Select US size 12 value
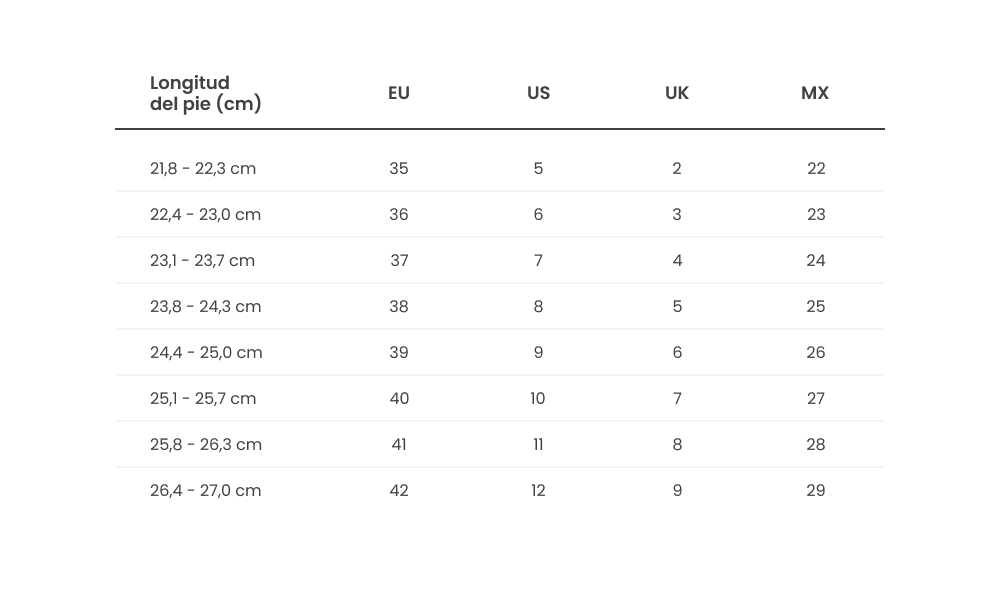Screen dimensions: 1000x600 pyautogui.click(x=538, y=490)
